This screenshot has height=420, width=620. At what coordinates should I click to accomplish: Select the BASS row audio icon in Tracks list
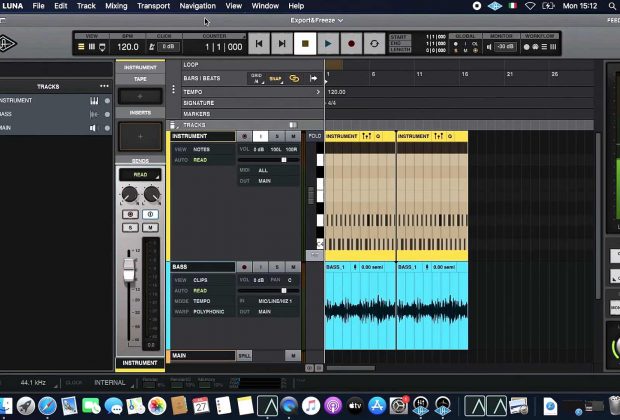pyautogui.click(x=94, y=114)
